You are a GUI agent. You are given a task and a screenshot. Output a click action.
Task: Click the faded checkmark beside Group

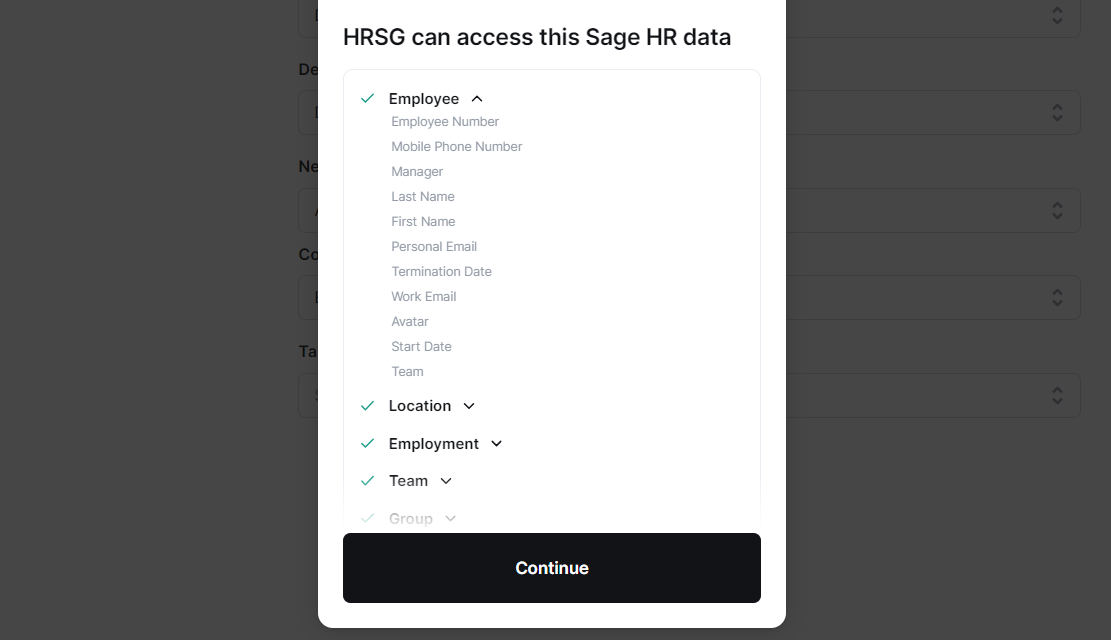click(367, 518)
